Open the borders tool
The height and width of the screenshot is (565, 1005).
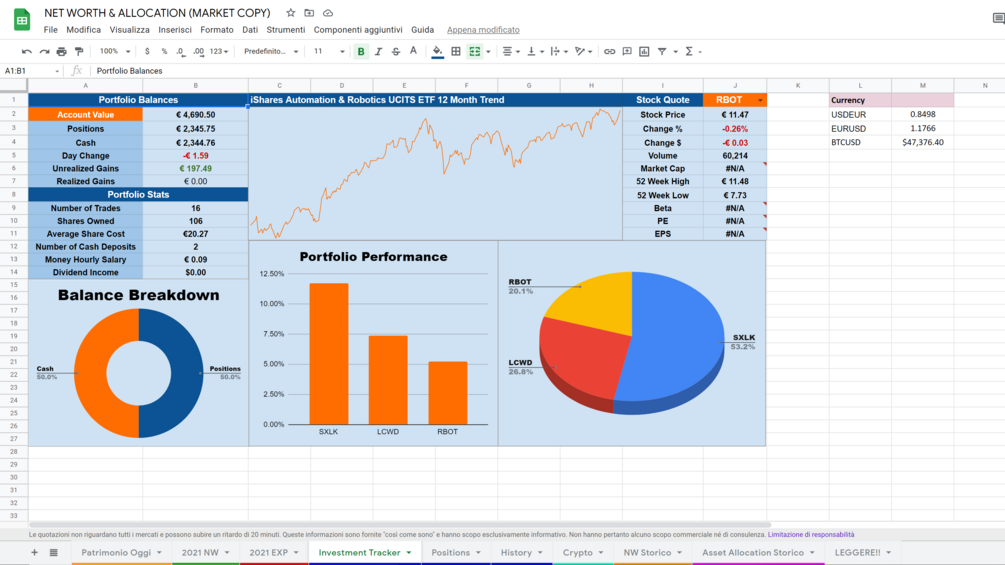coord(456,51)
